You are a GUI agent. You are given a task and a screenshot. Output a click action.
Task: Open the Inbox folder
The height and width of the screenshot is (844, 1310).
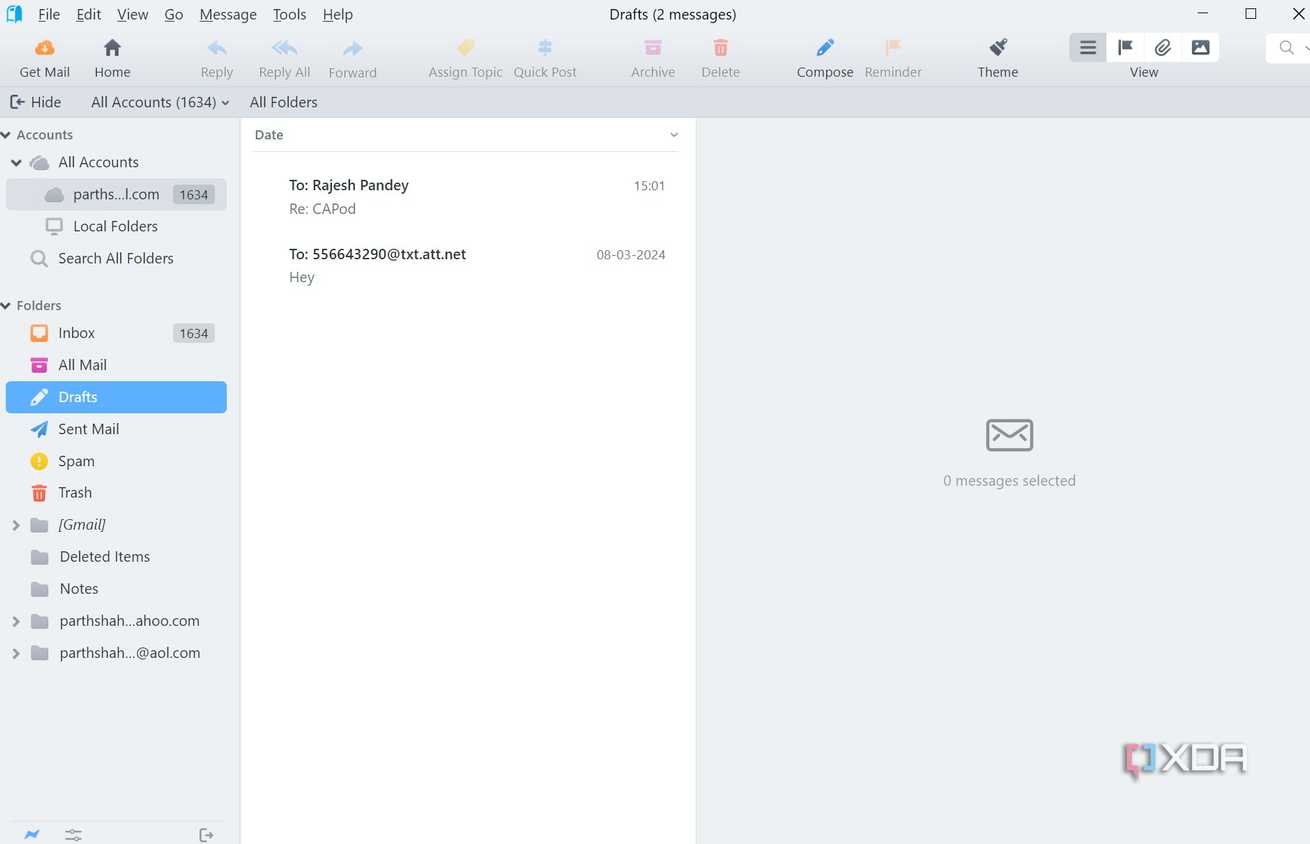(116, 333)
